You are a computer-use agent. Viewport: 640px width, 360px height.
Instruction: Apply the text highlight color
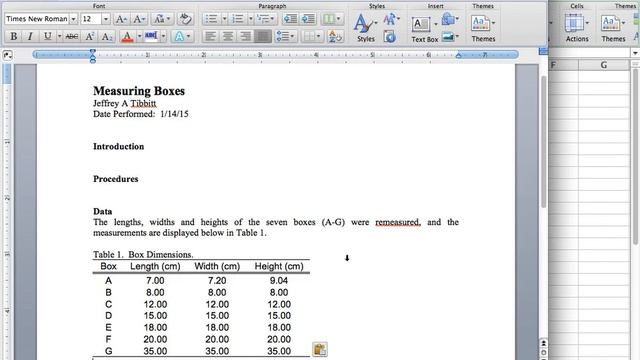pyautogui.click(x=151, y=37)
